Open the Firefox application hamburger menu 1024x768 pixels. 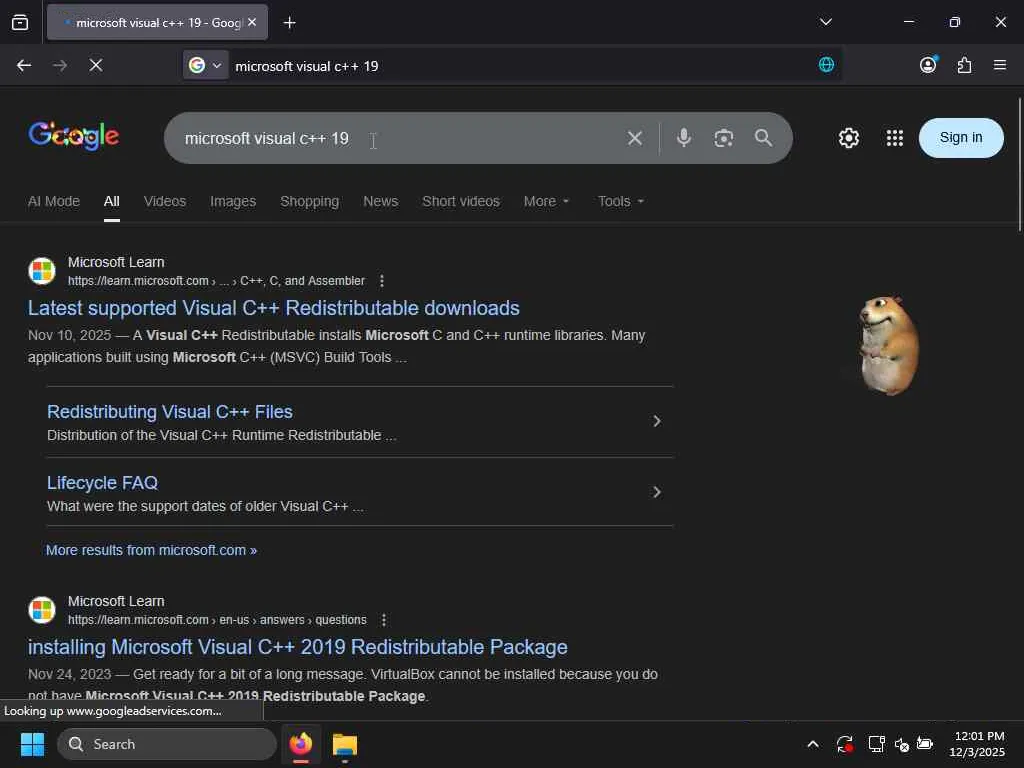coord(1000,65)
